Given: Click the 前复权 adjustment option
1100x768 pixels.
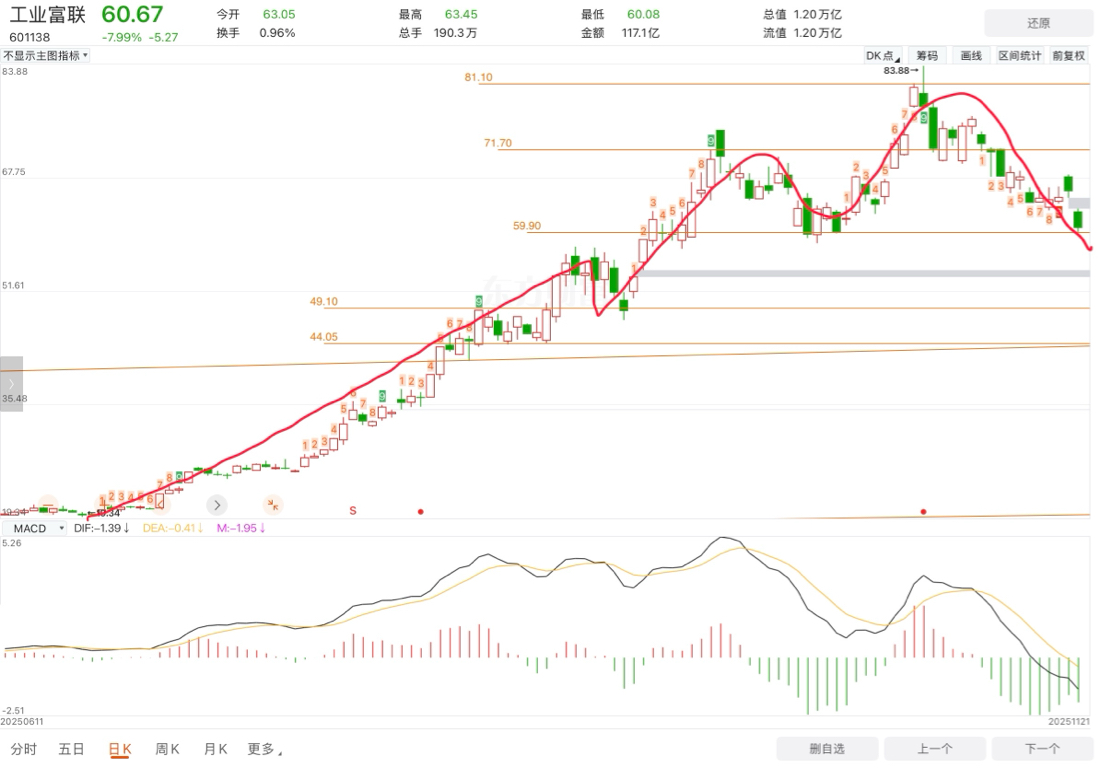Looking at the screenshot, I should point(1068,55).
